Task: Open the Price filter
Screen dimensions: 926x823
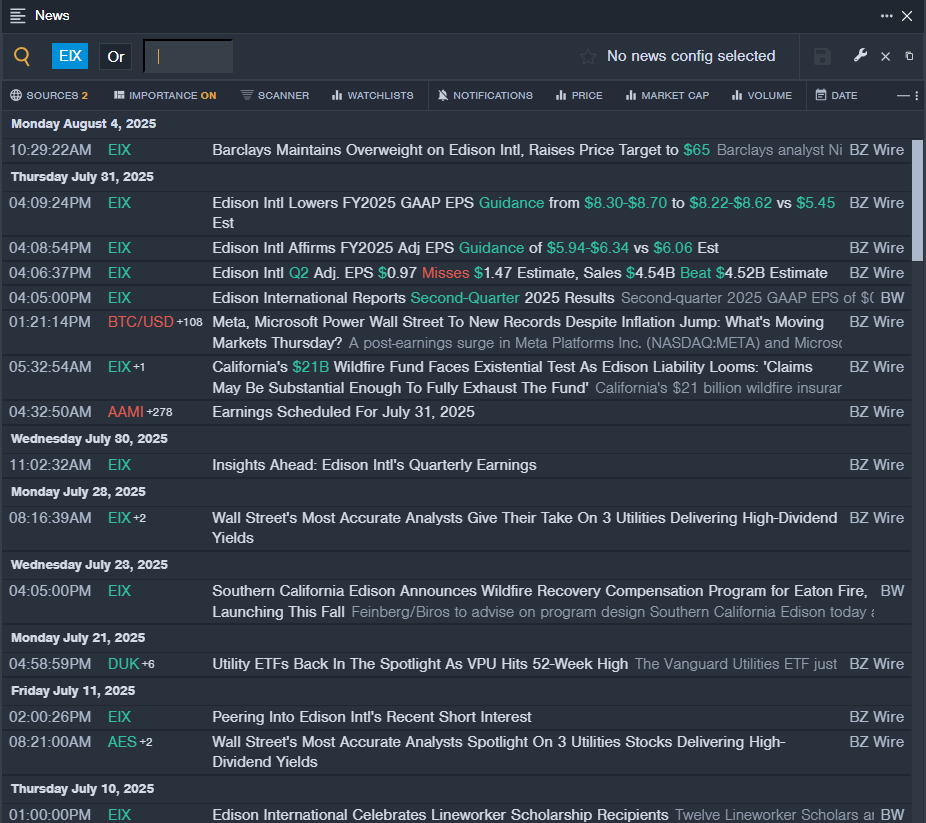Action: click(x=579, y=95)
